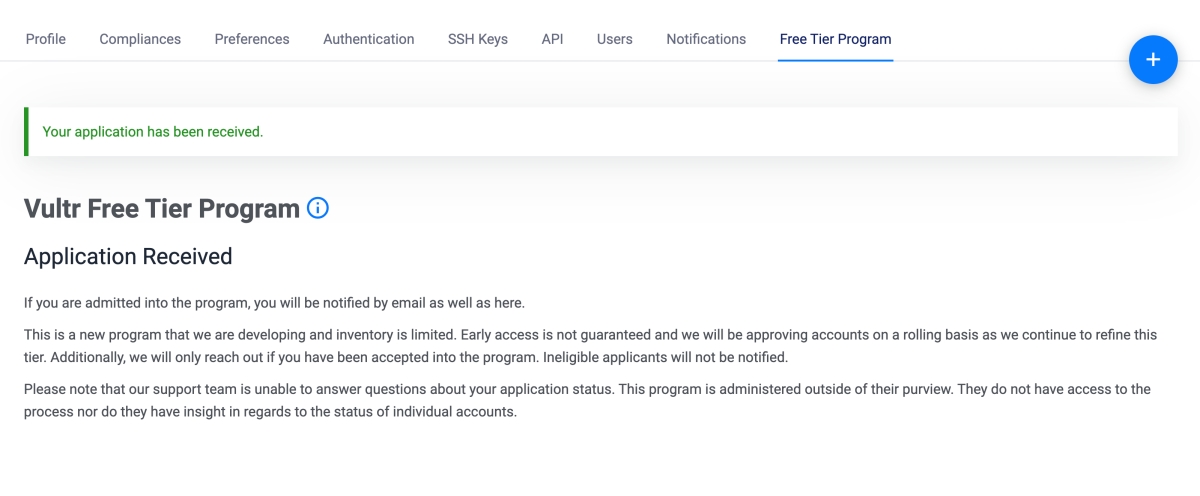Click the Application Received subheading
The width and height of the screenshot is (1200, 496).
point(128,257)
